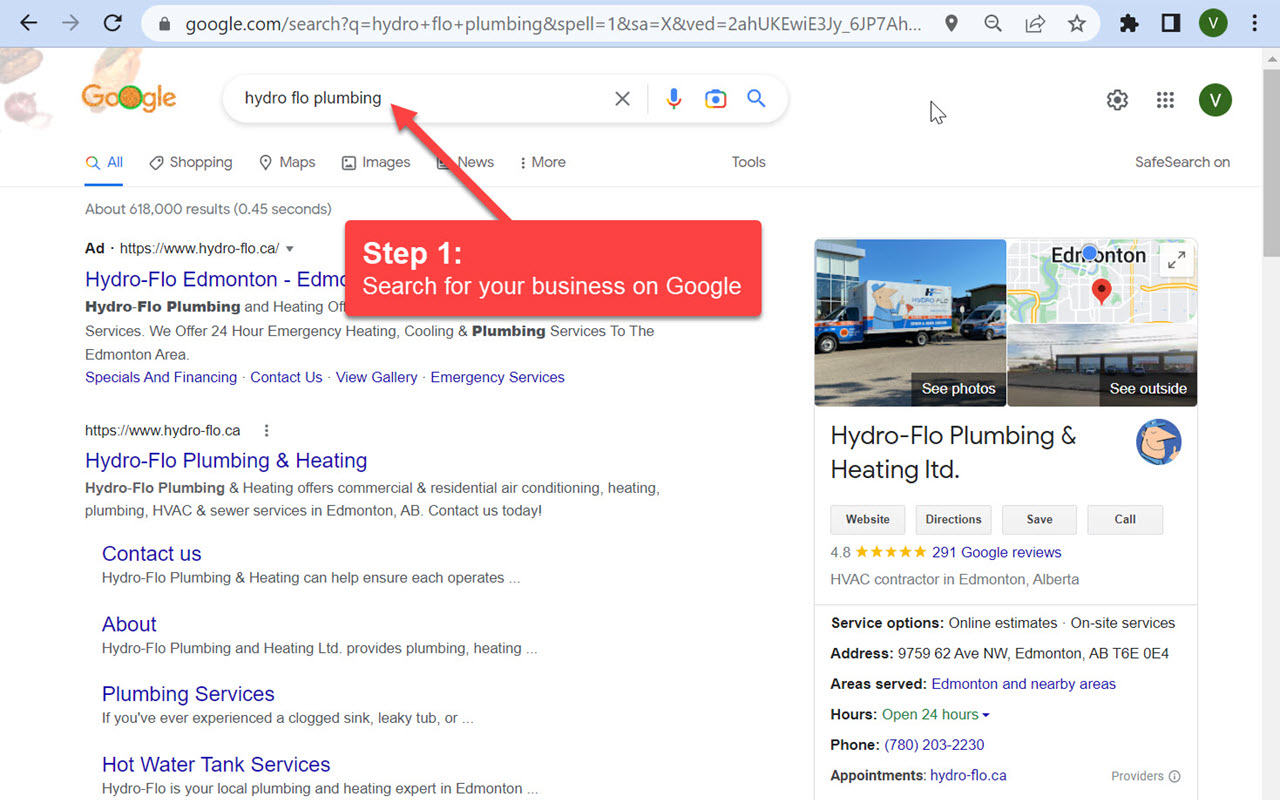The height and width of the screenshot is (800, 1280).
Task: Open Google quick settings gear
Action: tap(1116, 100)
